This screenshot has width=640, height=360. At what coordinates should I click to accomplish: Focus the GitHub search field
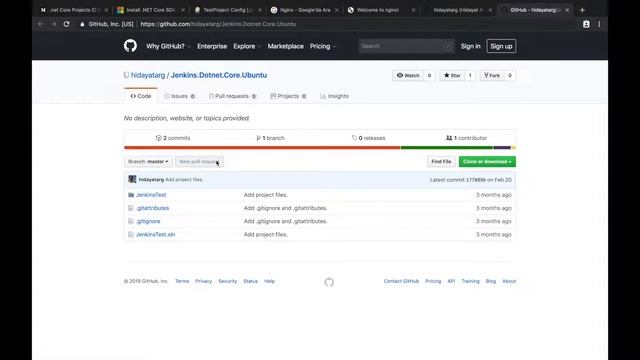(x=406, y=46)
